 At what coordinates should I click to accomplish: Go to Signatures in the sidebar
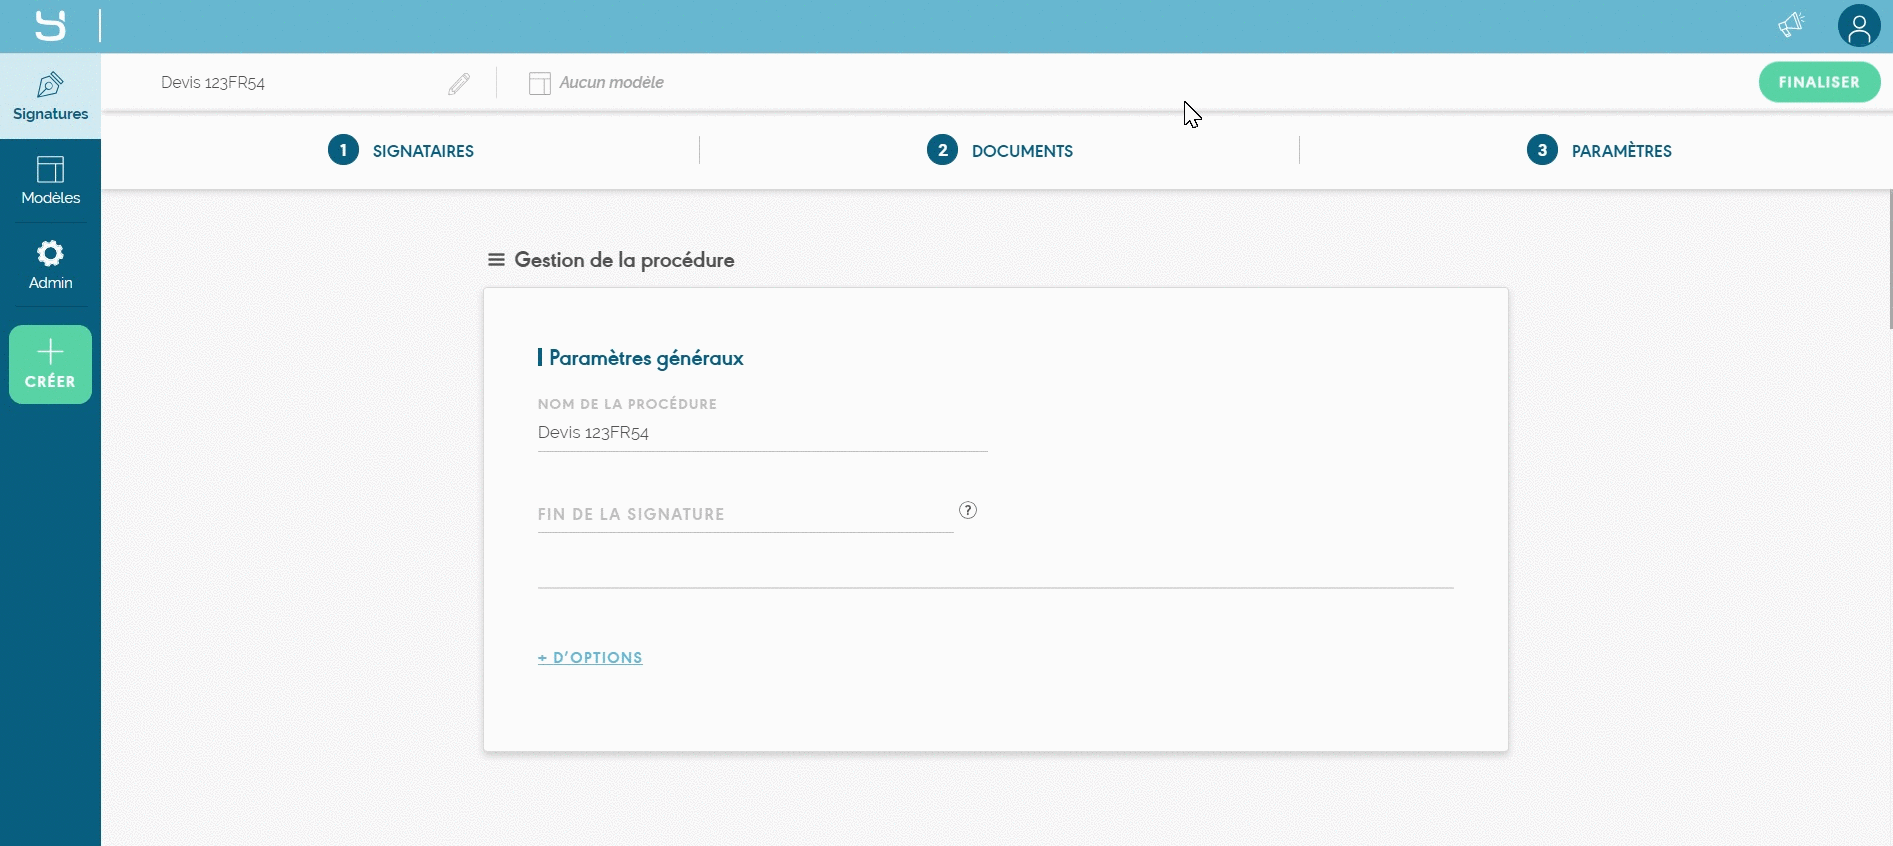point(50,96)
